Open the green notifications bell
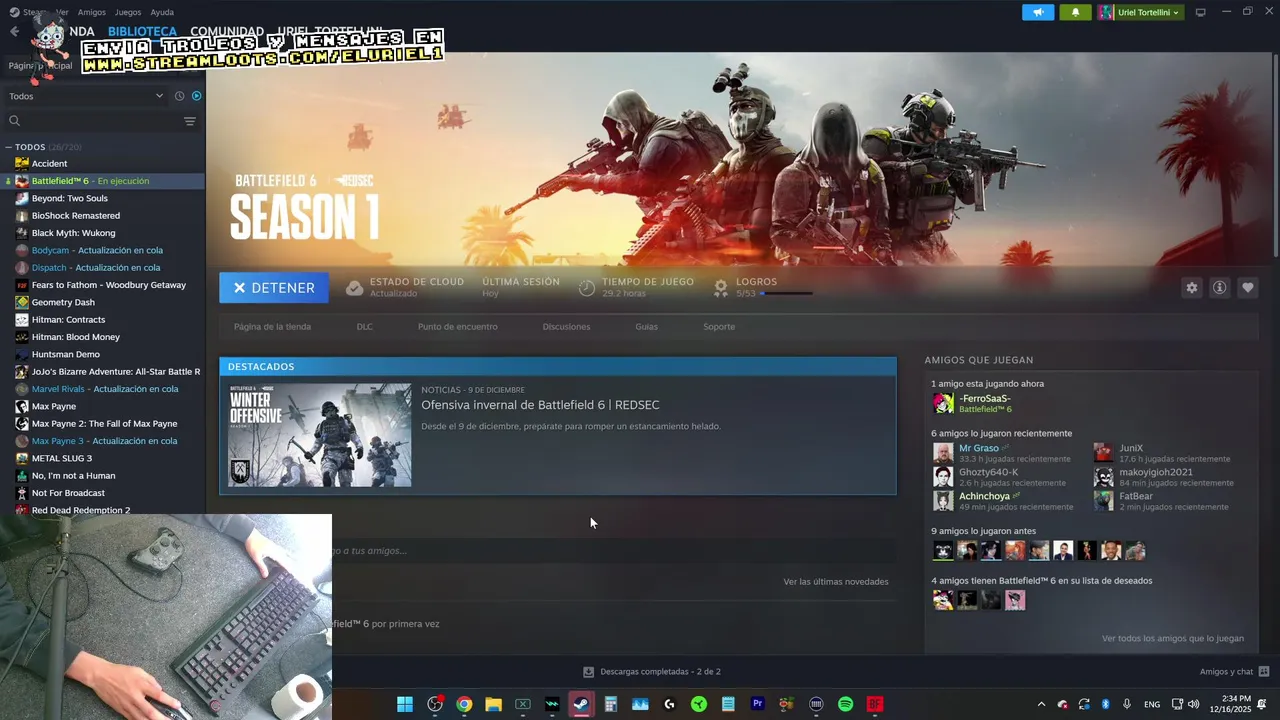Screen dimensions: 1280x720 1075,12
